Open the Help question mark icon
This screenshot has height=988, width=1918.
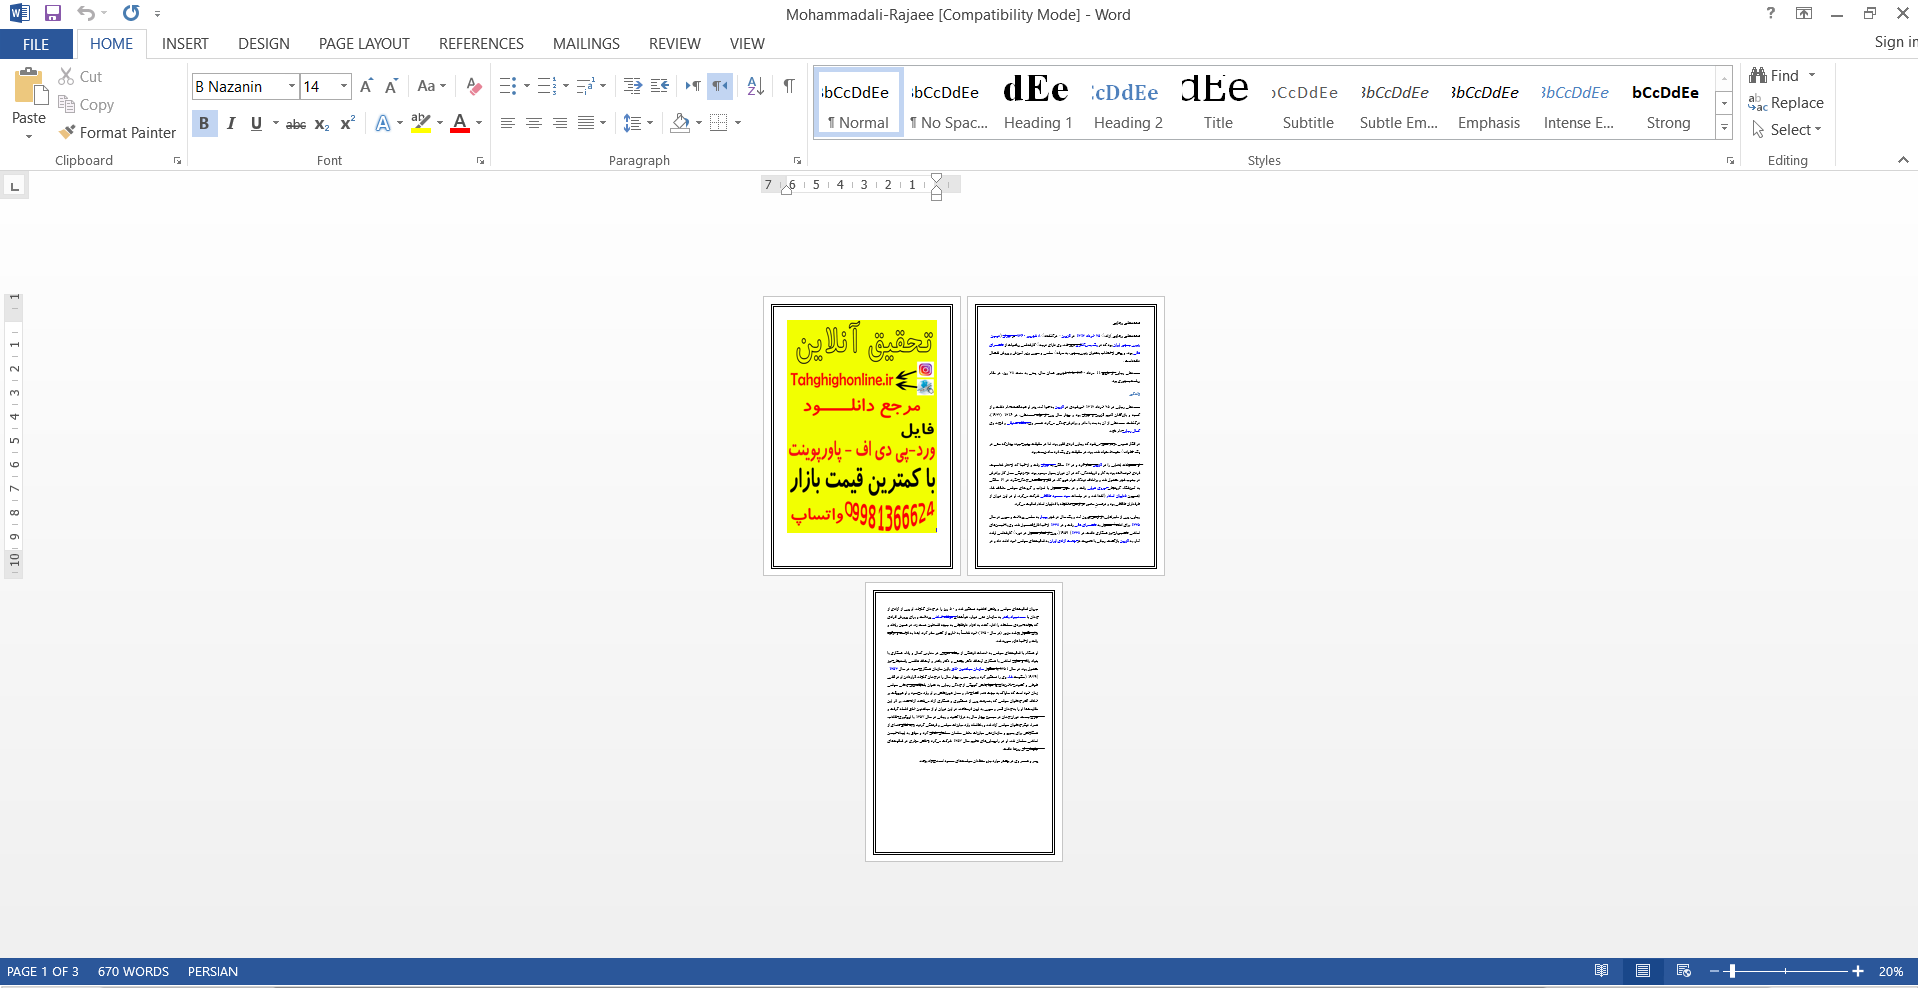[x=1771, y=13]
